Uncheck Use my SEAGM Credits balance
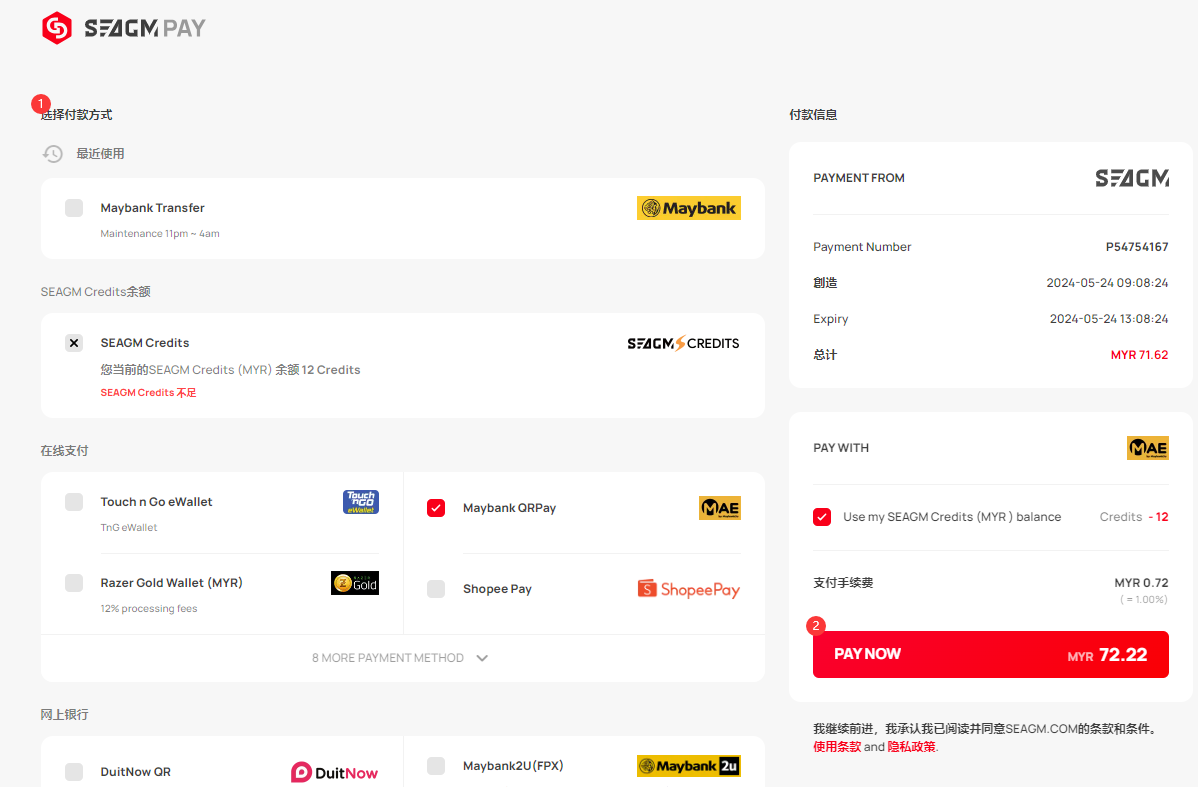The width and height of the screenshot is (1198, 787). click(822, 517)
